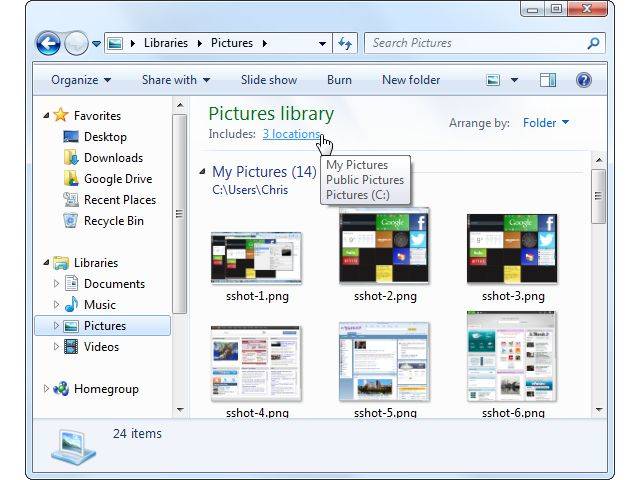Click the Forward navigation arrow button
640x480 pixels.
point(76,43)
